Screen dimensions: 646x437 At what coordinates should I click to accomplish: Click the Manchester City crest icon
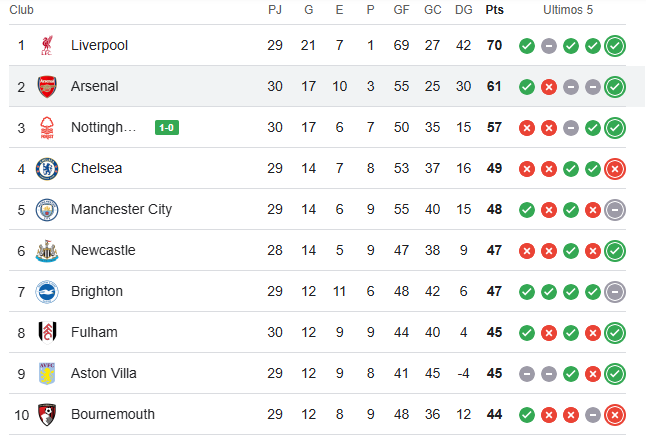coord(47,209)
